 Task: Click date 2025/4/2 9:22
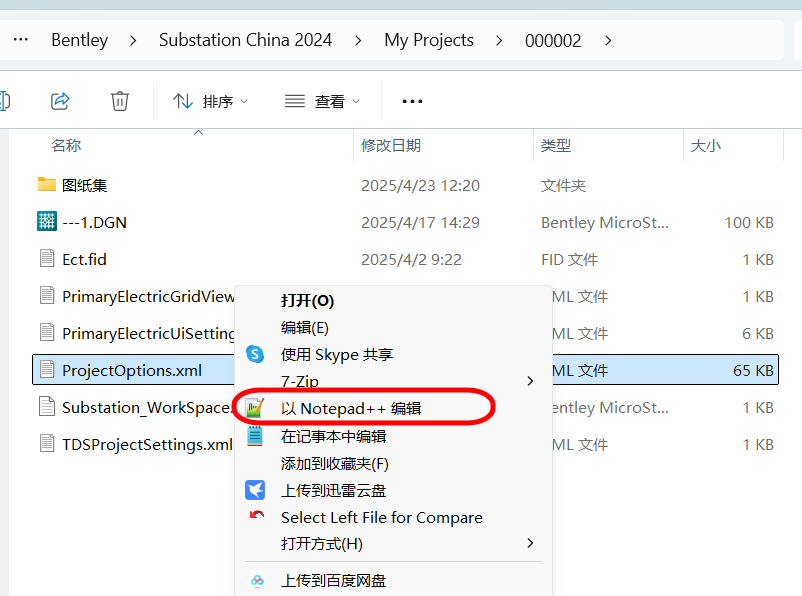coord(411,259)
